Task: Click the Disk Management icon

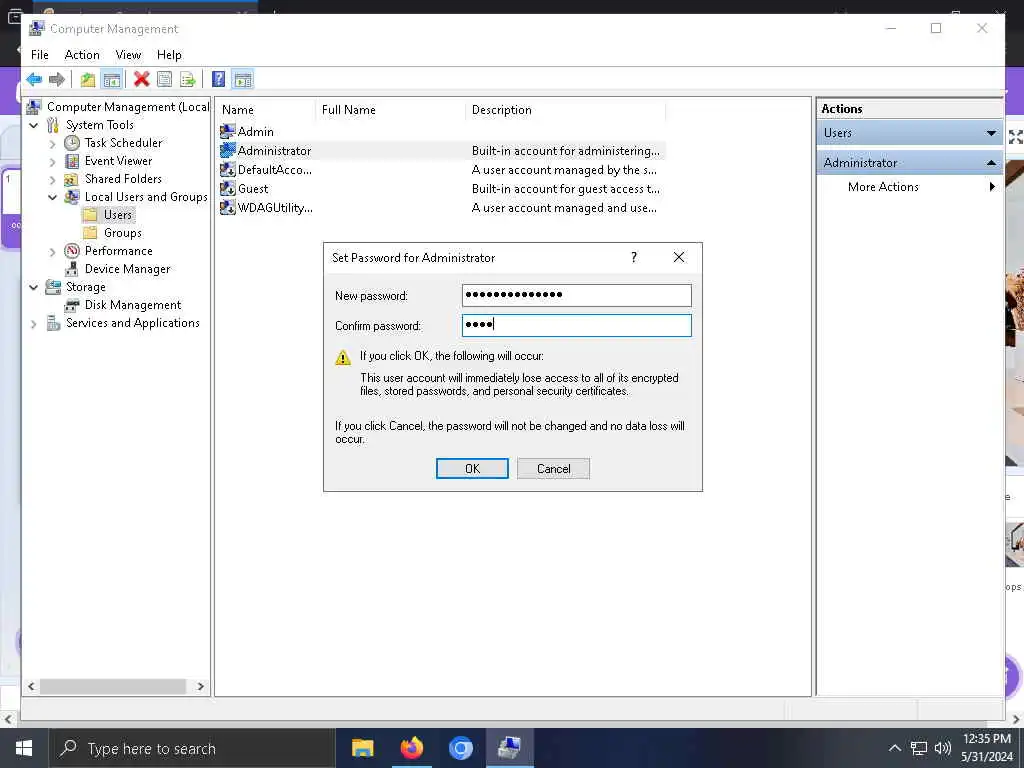Action: pyautogui.click(x=72, y=305)
